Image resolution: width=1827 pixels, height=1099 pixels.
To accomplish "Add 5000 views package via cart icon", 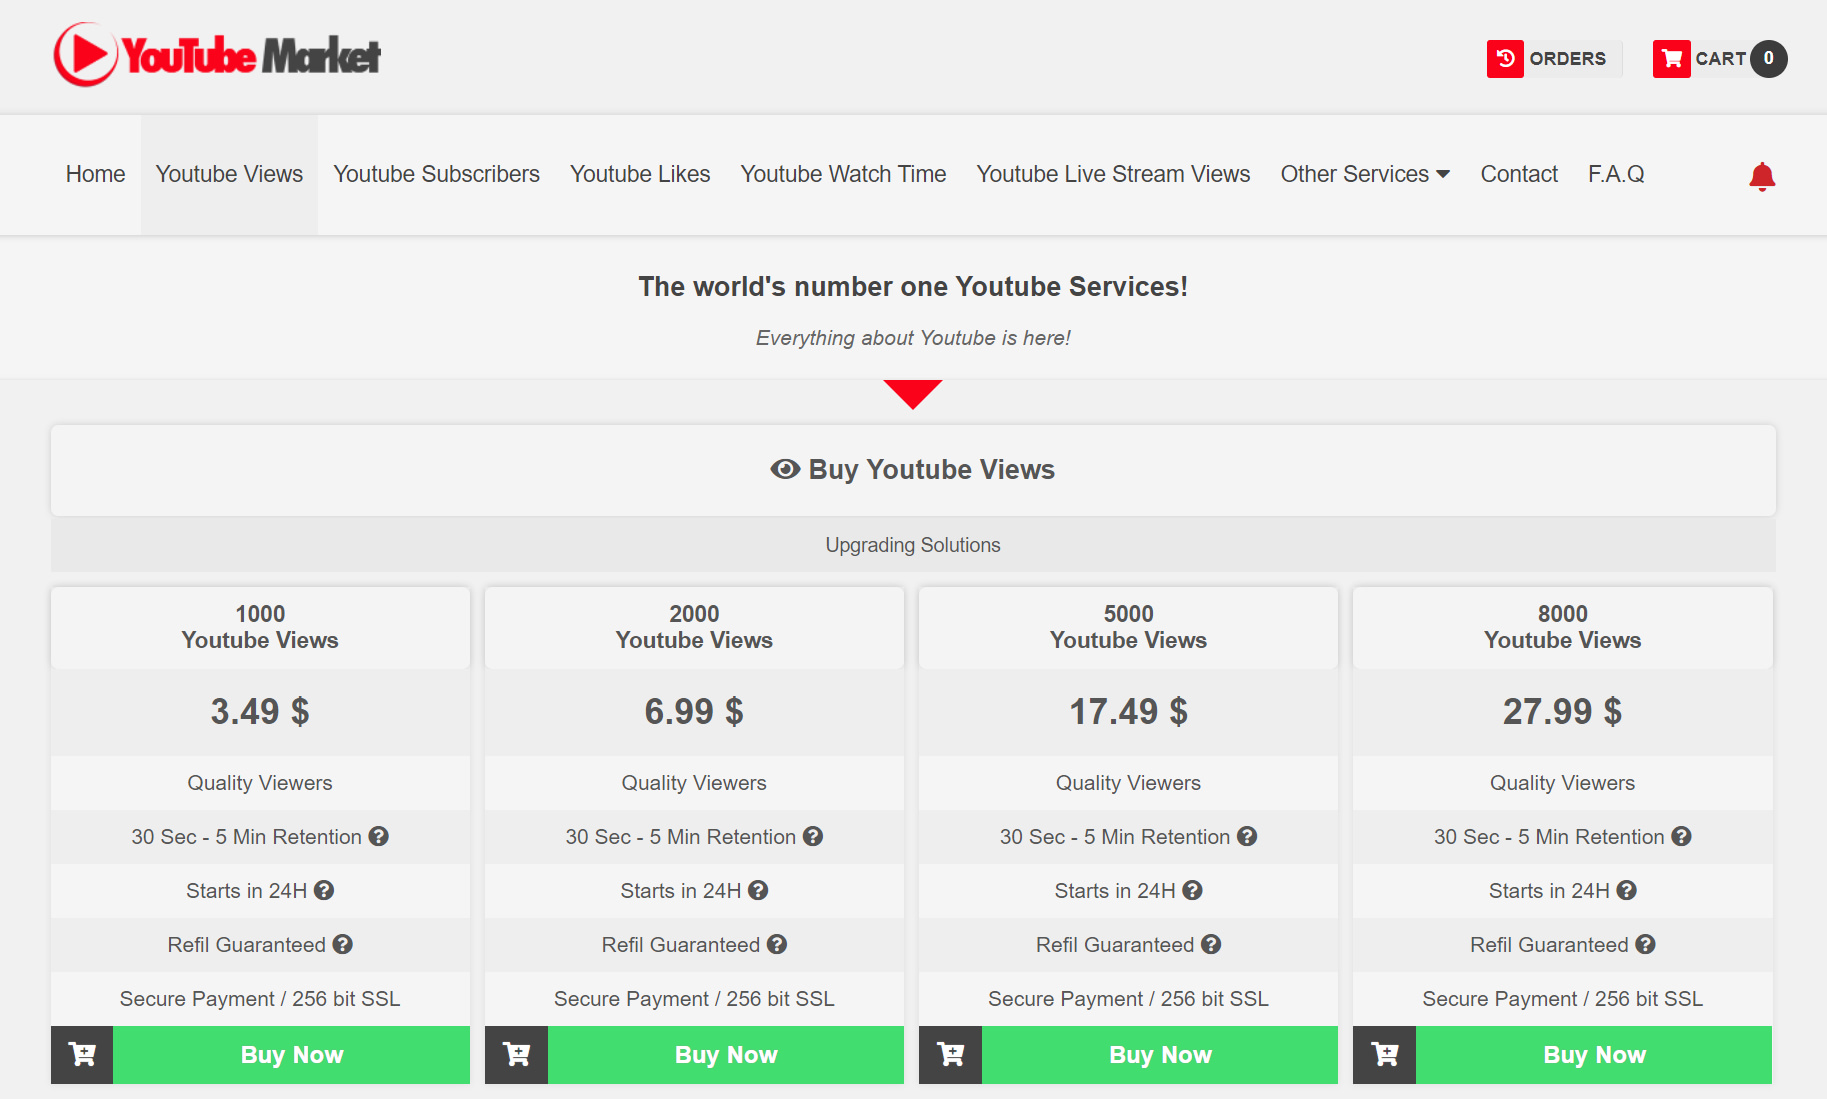I will [x=950, y=1054].
